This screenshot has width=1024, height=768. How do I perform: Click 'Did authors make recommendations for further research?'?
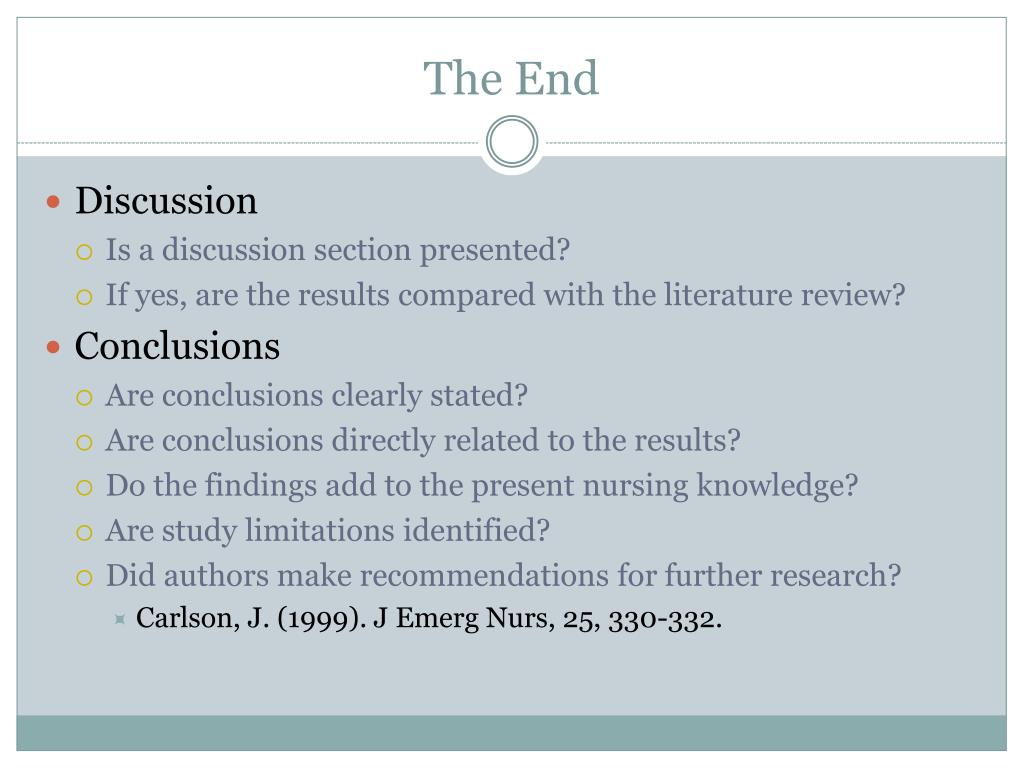coord(504,576)
